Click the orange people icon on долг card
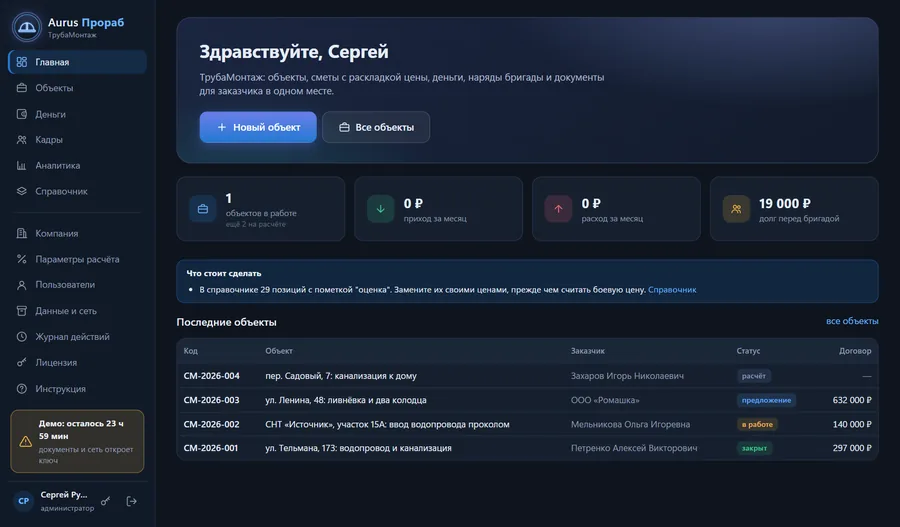Screen dimensions: 900x527 click(736, 209)
